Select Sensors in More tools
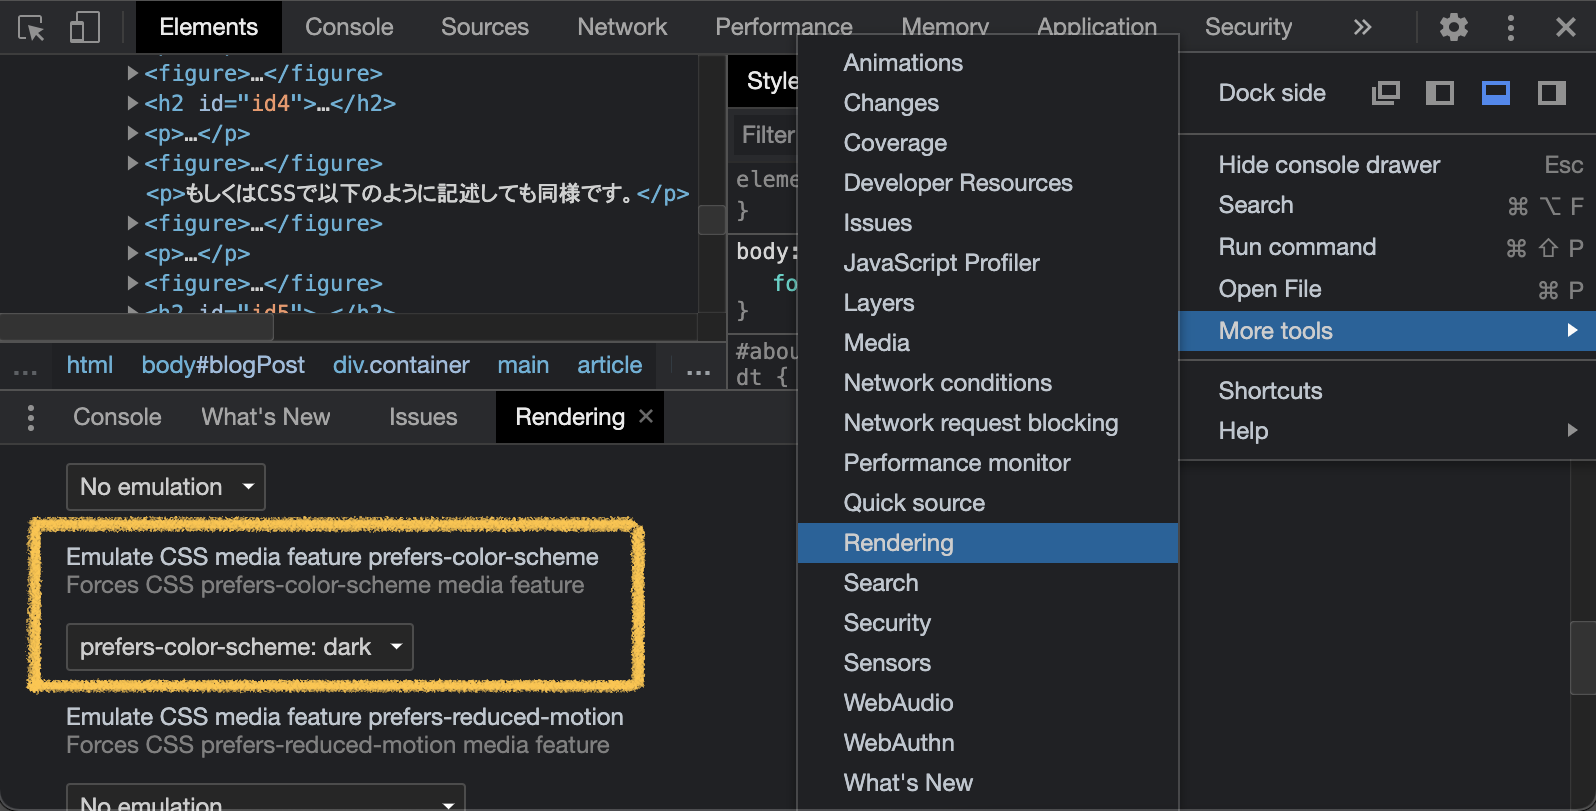The width and height of the screenshot is (1596, 811). 988,663
